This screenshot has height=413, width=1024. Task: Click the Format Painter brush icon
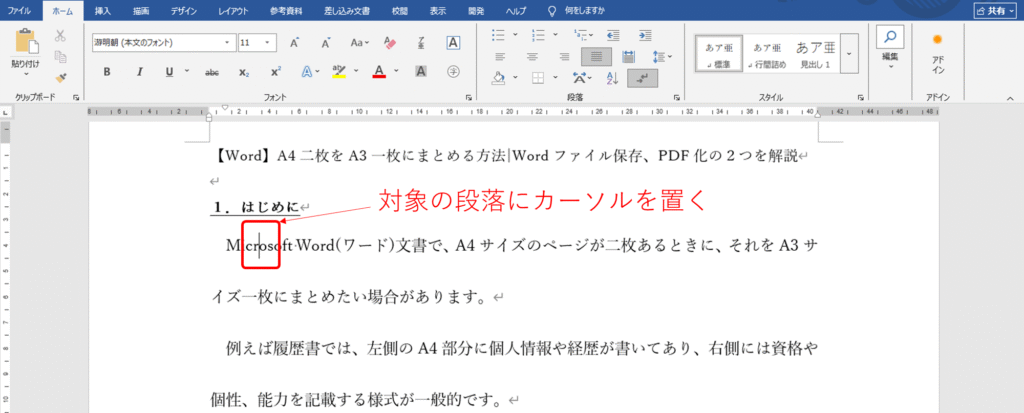60,76
